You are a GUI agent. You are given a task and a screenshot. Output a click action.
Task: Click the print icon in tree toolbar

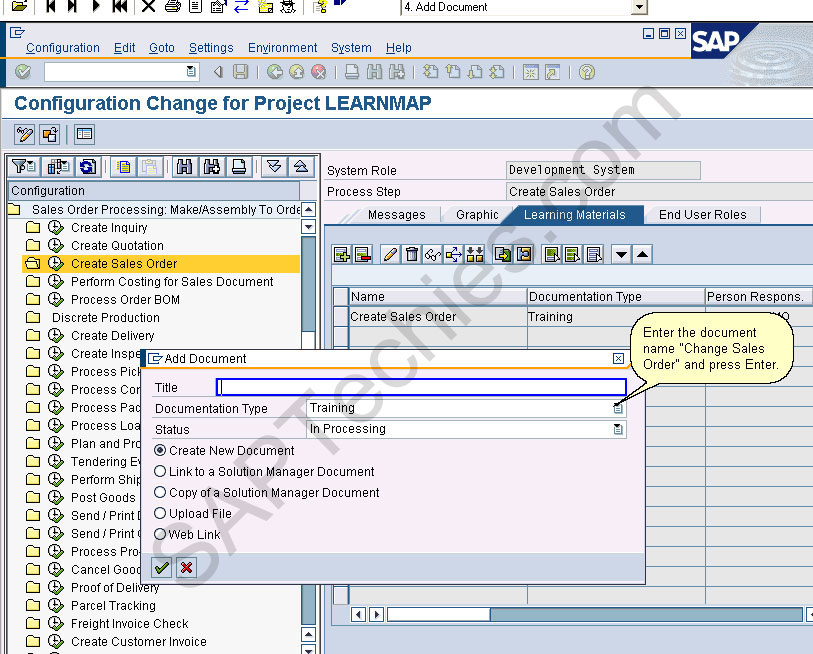click(239, 167)
